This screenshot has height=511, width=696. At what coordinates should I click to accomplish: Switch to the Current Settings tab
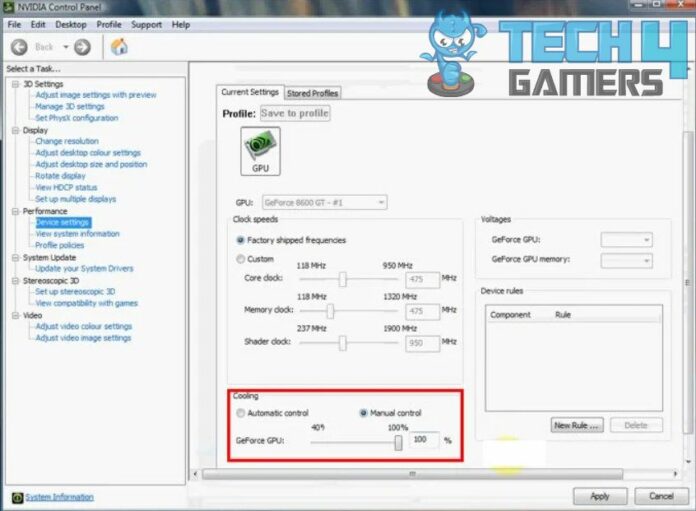point(250,92)
